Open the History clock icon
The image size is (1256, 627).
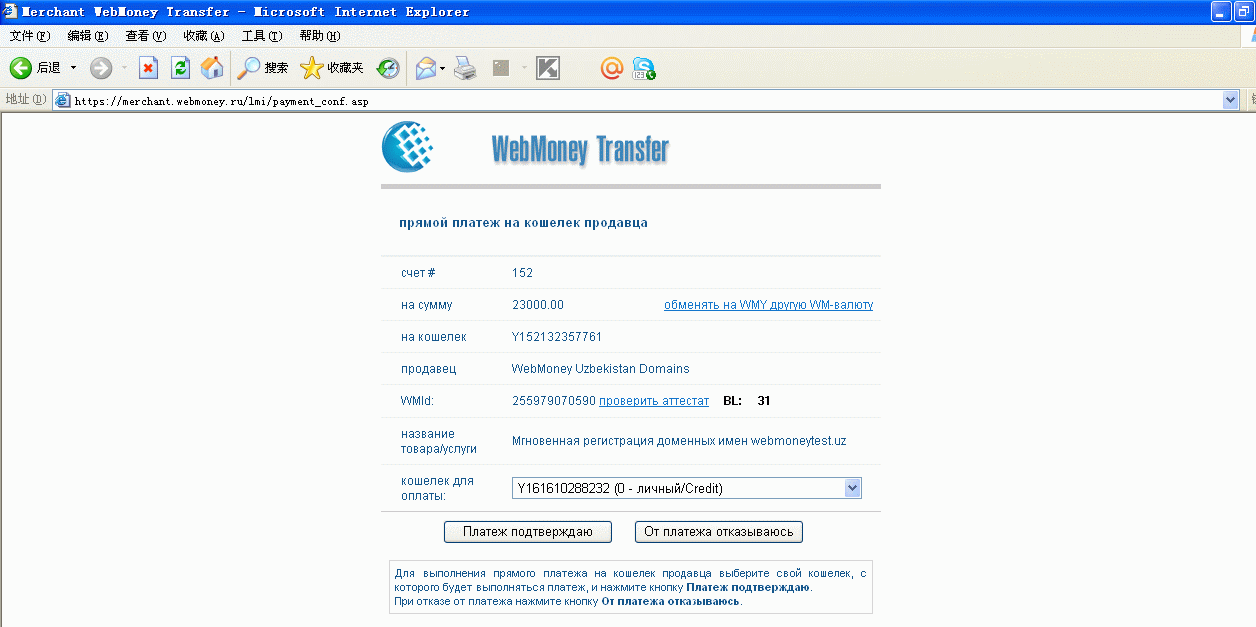tap(388, 68)
